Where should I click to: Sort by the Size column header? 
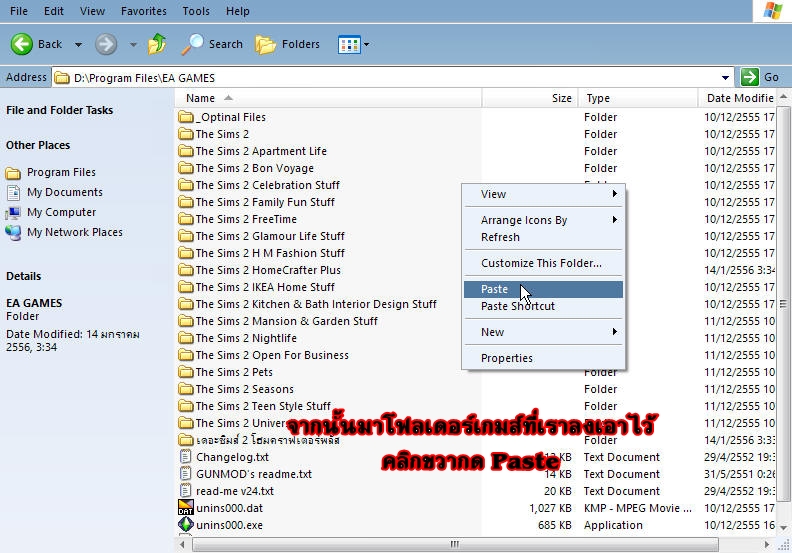point(530,98)
